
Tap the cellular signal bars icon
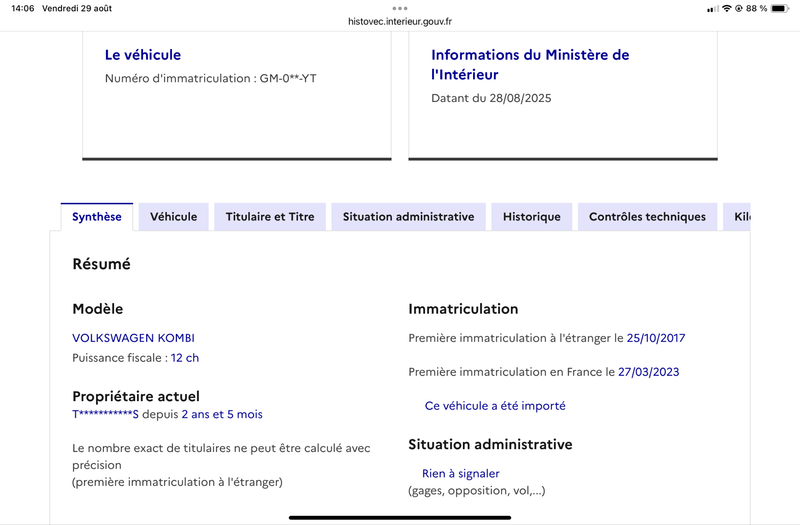pos(713,9)
